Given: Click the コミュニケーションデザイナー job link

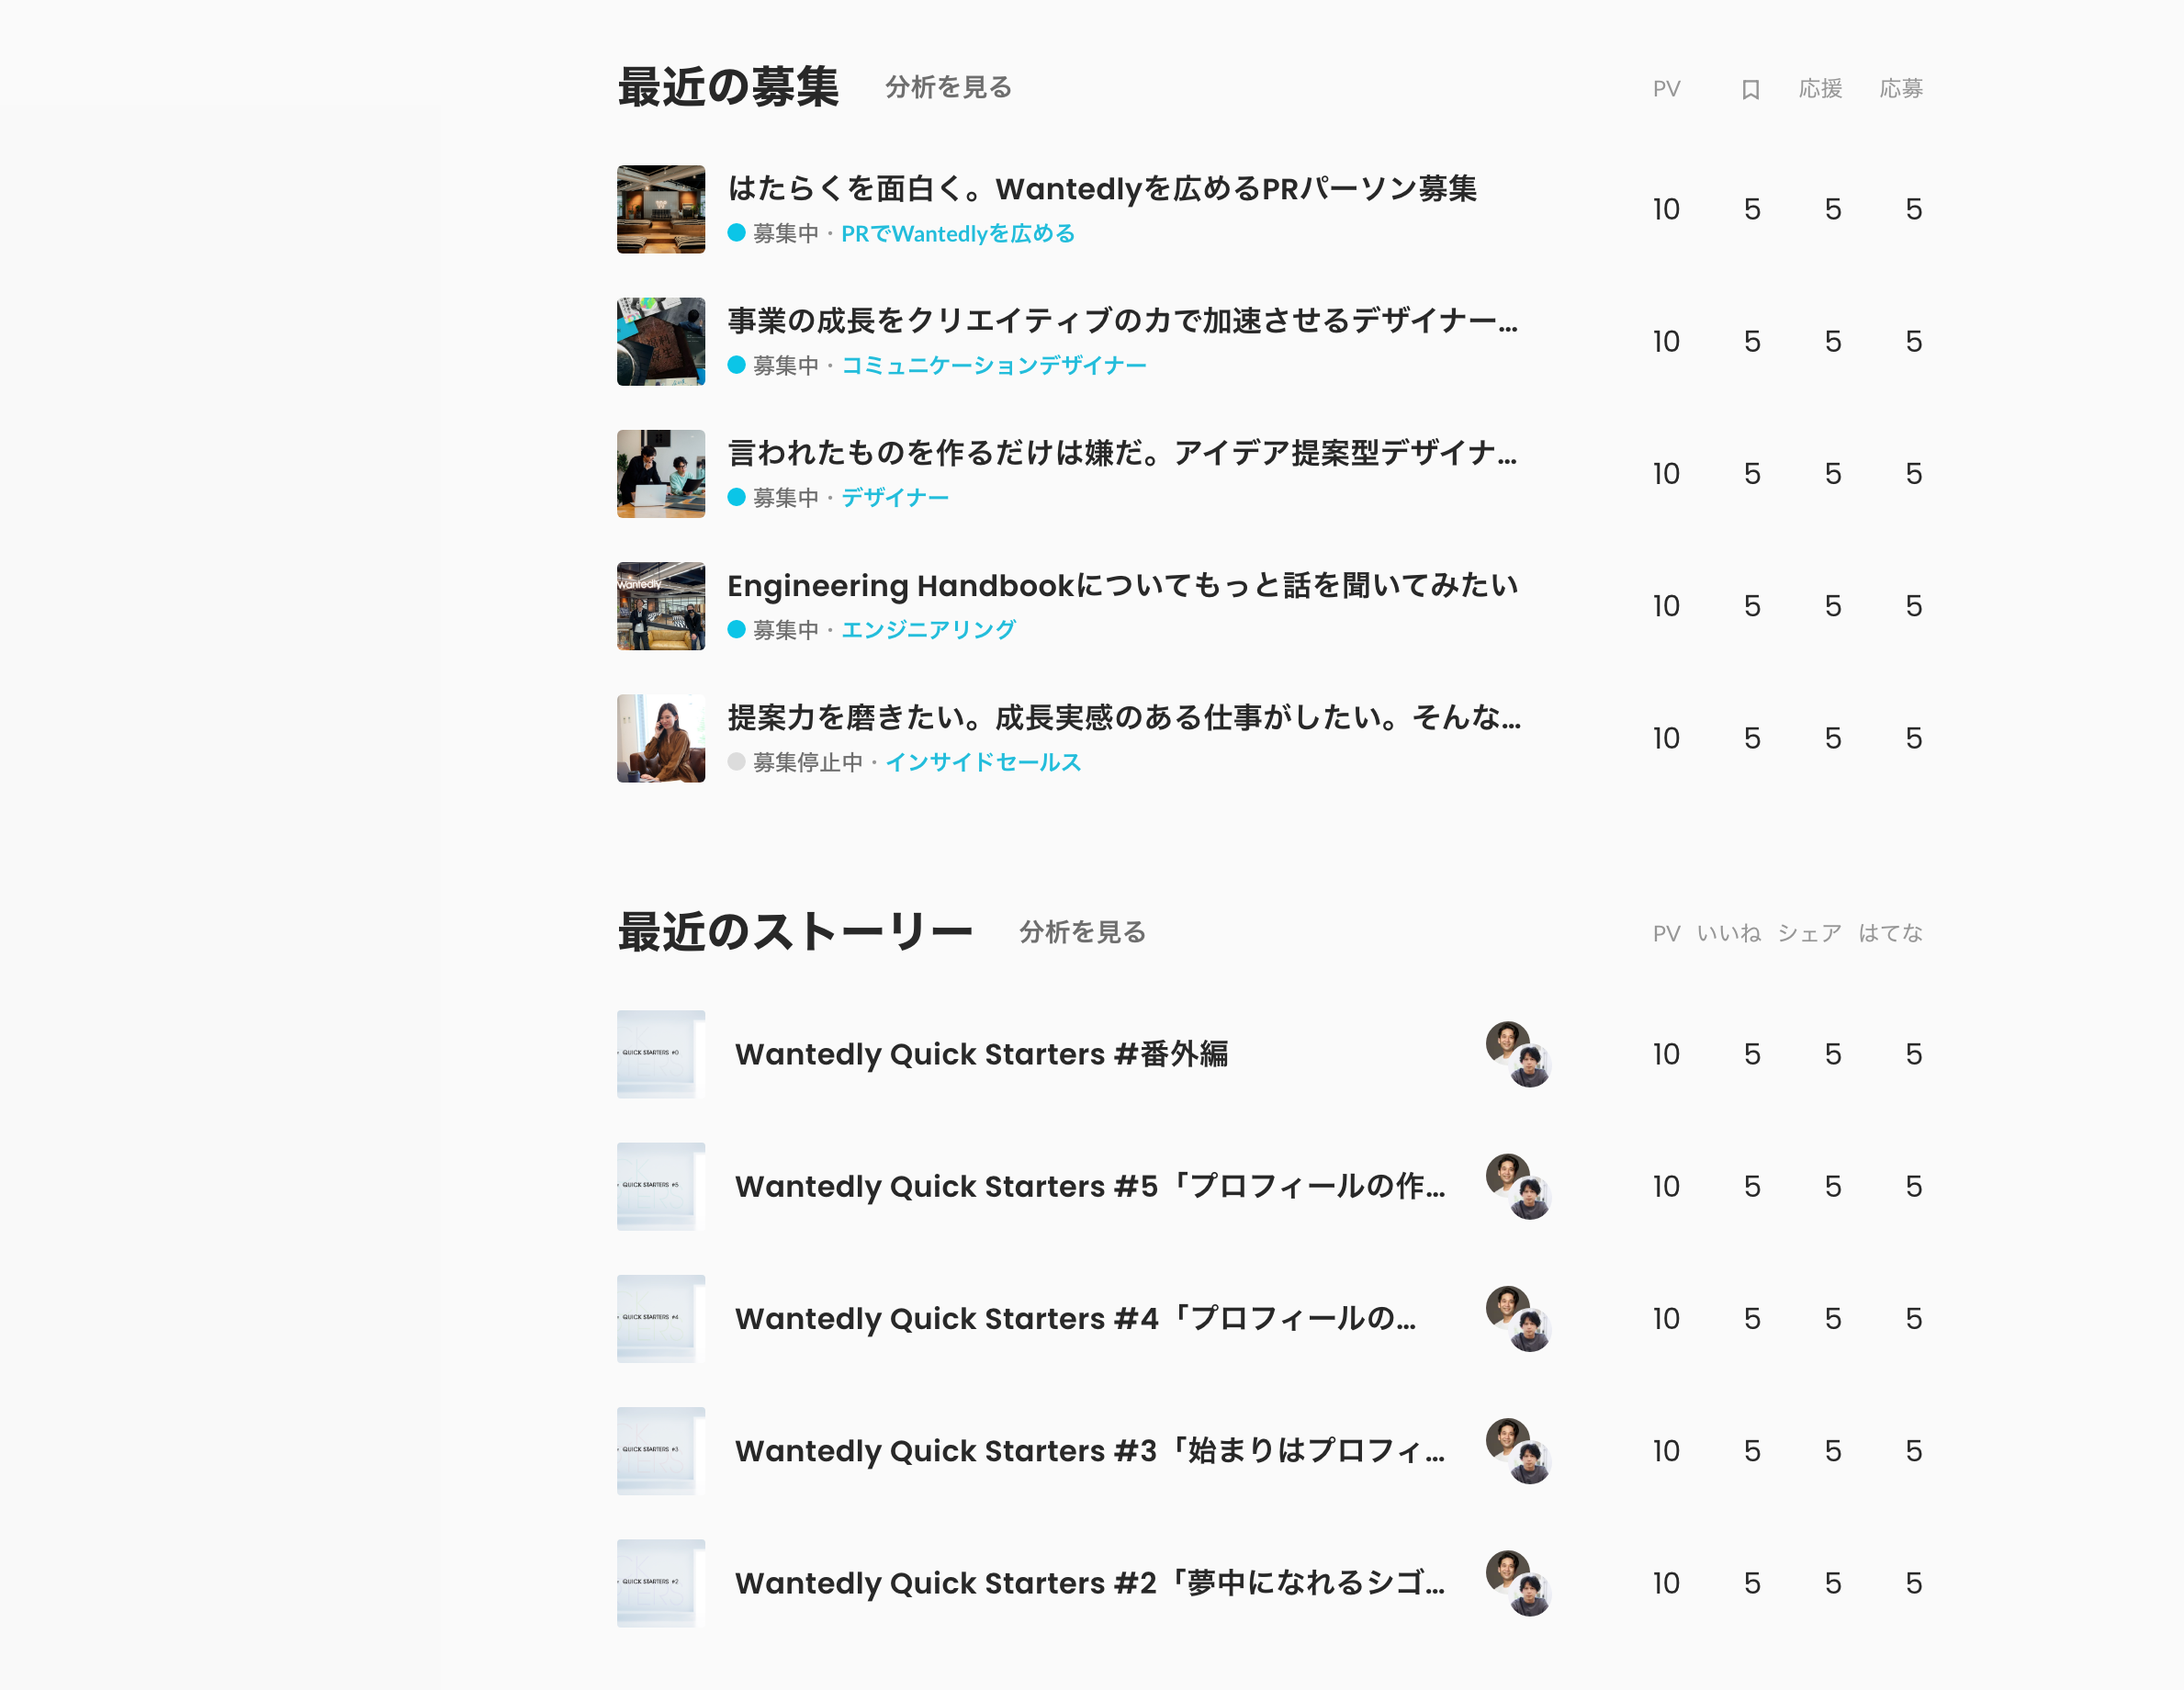Looking at the screenshot, I should coord(993,365).
